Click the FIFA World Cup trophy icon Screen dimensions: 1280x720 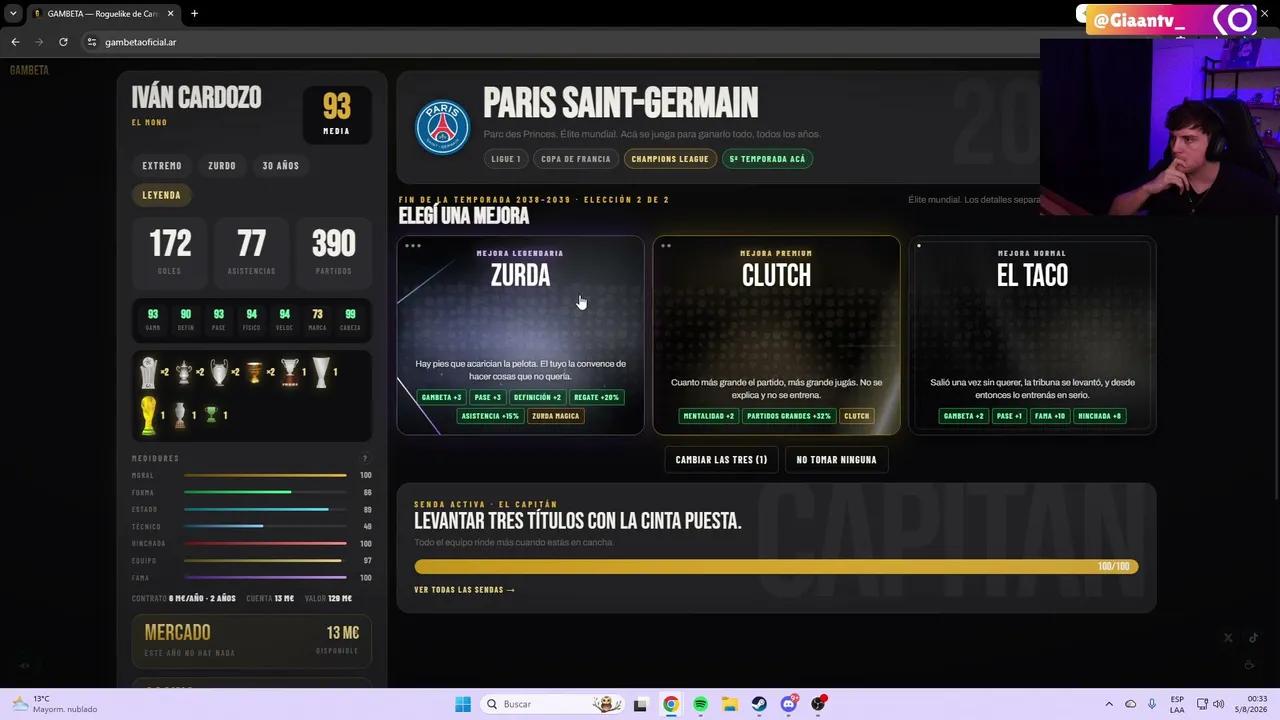[148, 415]
